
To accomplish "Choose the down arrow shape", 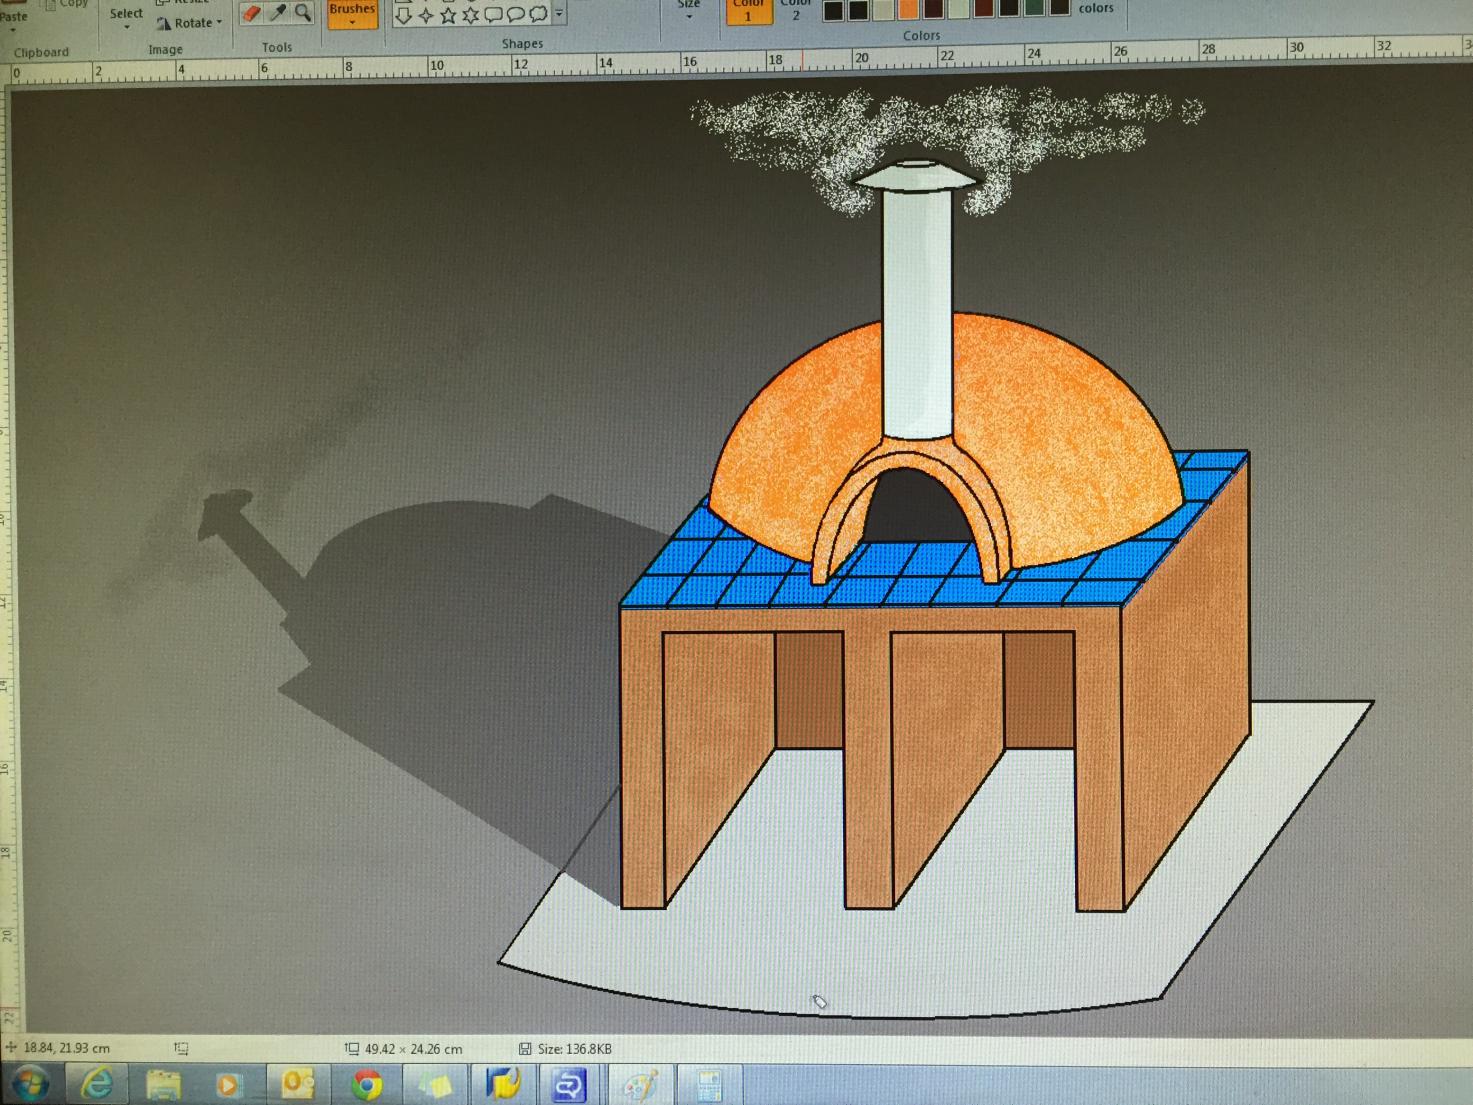I will point(403,15).
